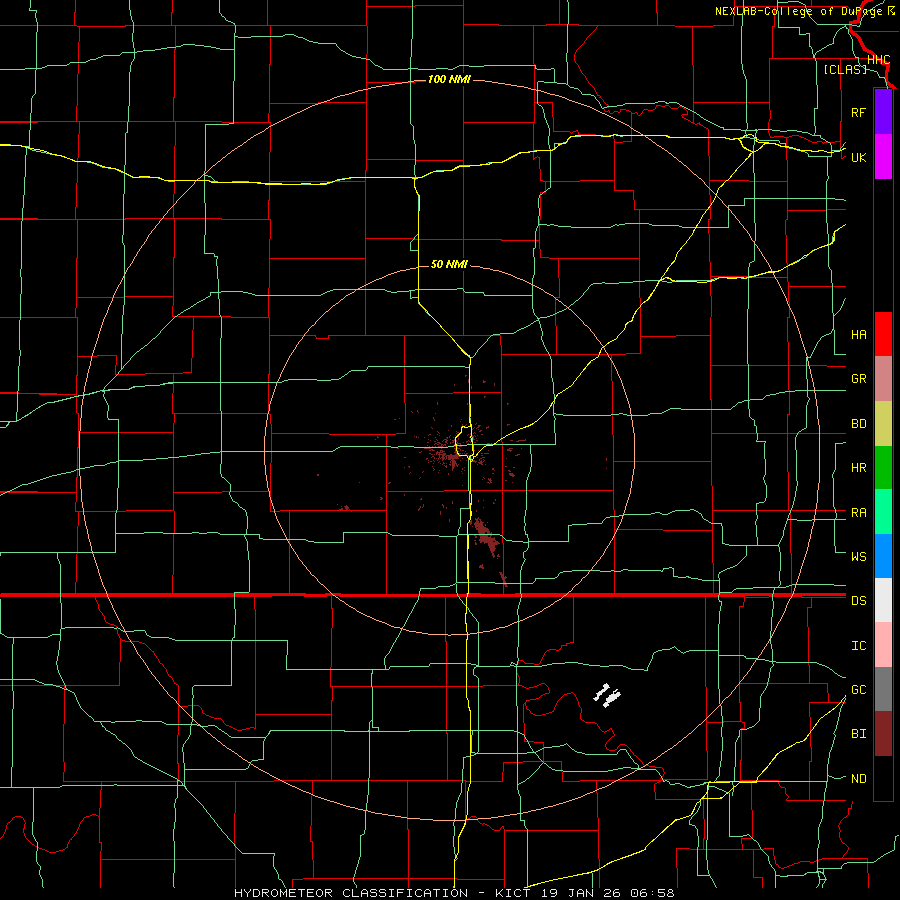Click the 100 NMI range ring label
900x900 pixels.
click(449, 79)
